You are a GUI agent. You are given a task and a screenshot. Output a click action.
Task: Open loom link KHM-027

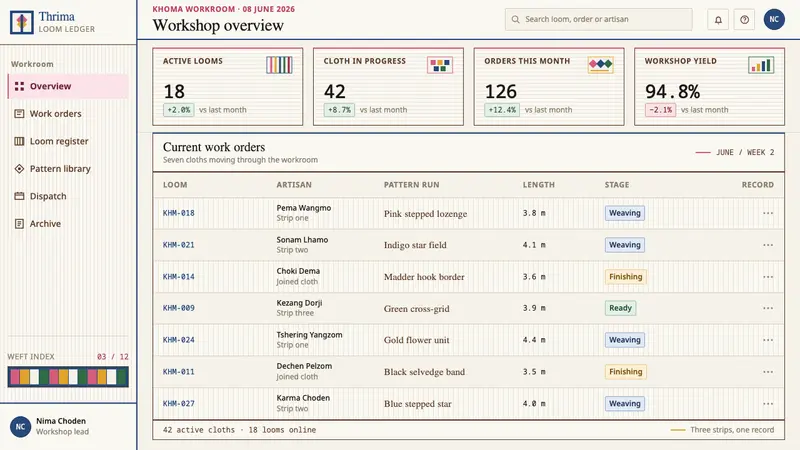179,404
